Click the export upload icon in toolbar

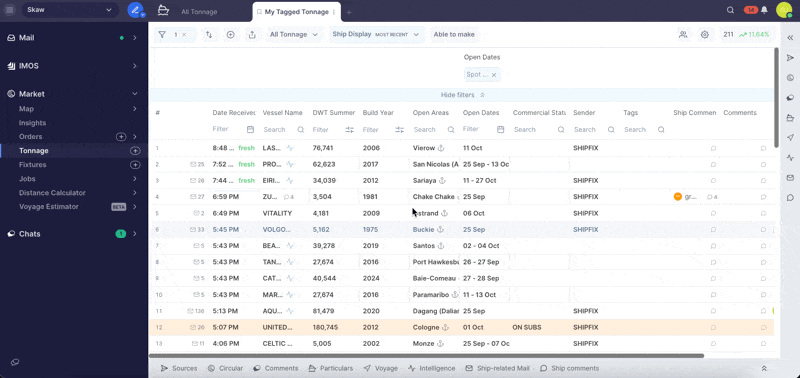coord(252,35)
